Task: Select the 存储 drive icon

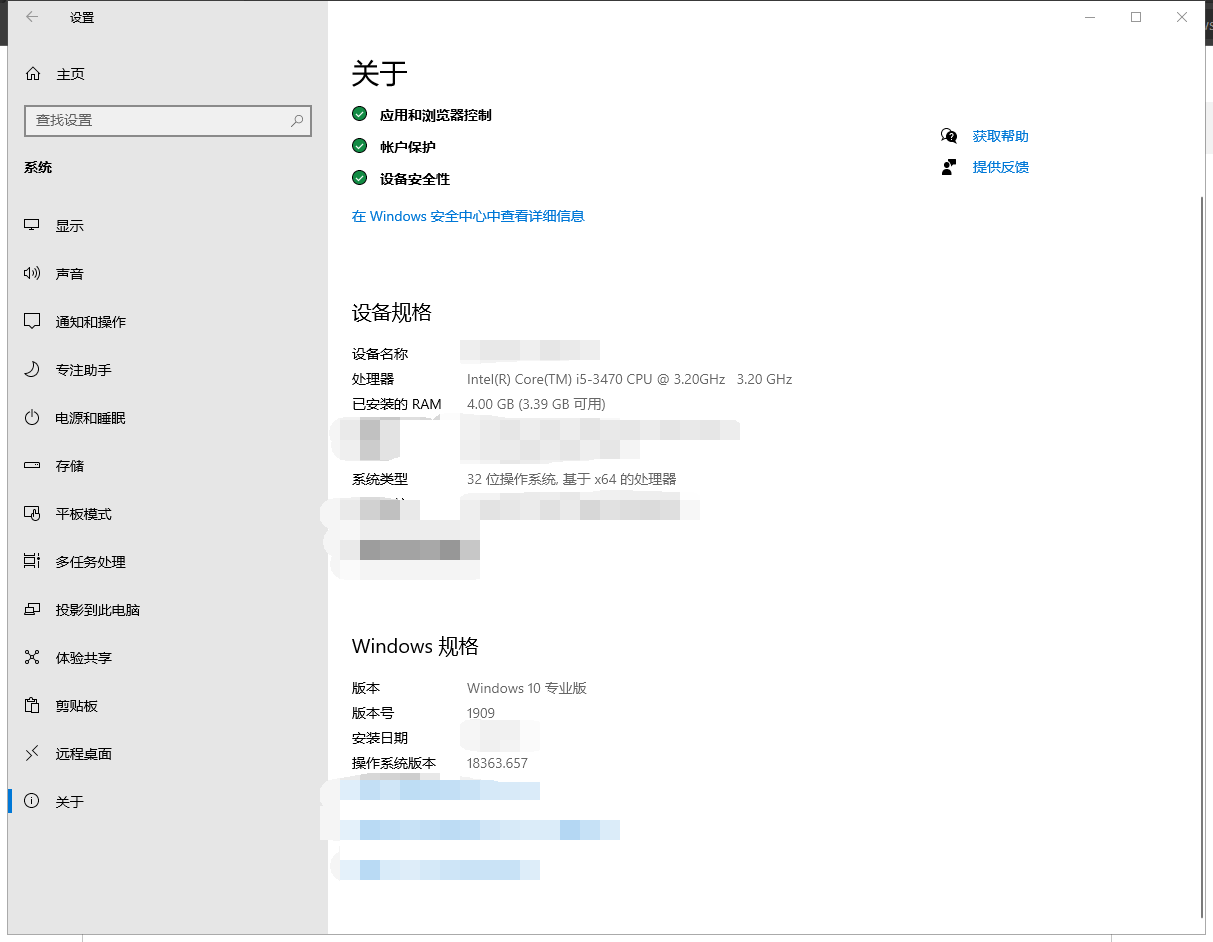Action: pyautogui.click(x=32, y=466)
